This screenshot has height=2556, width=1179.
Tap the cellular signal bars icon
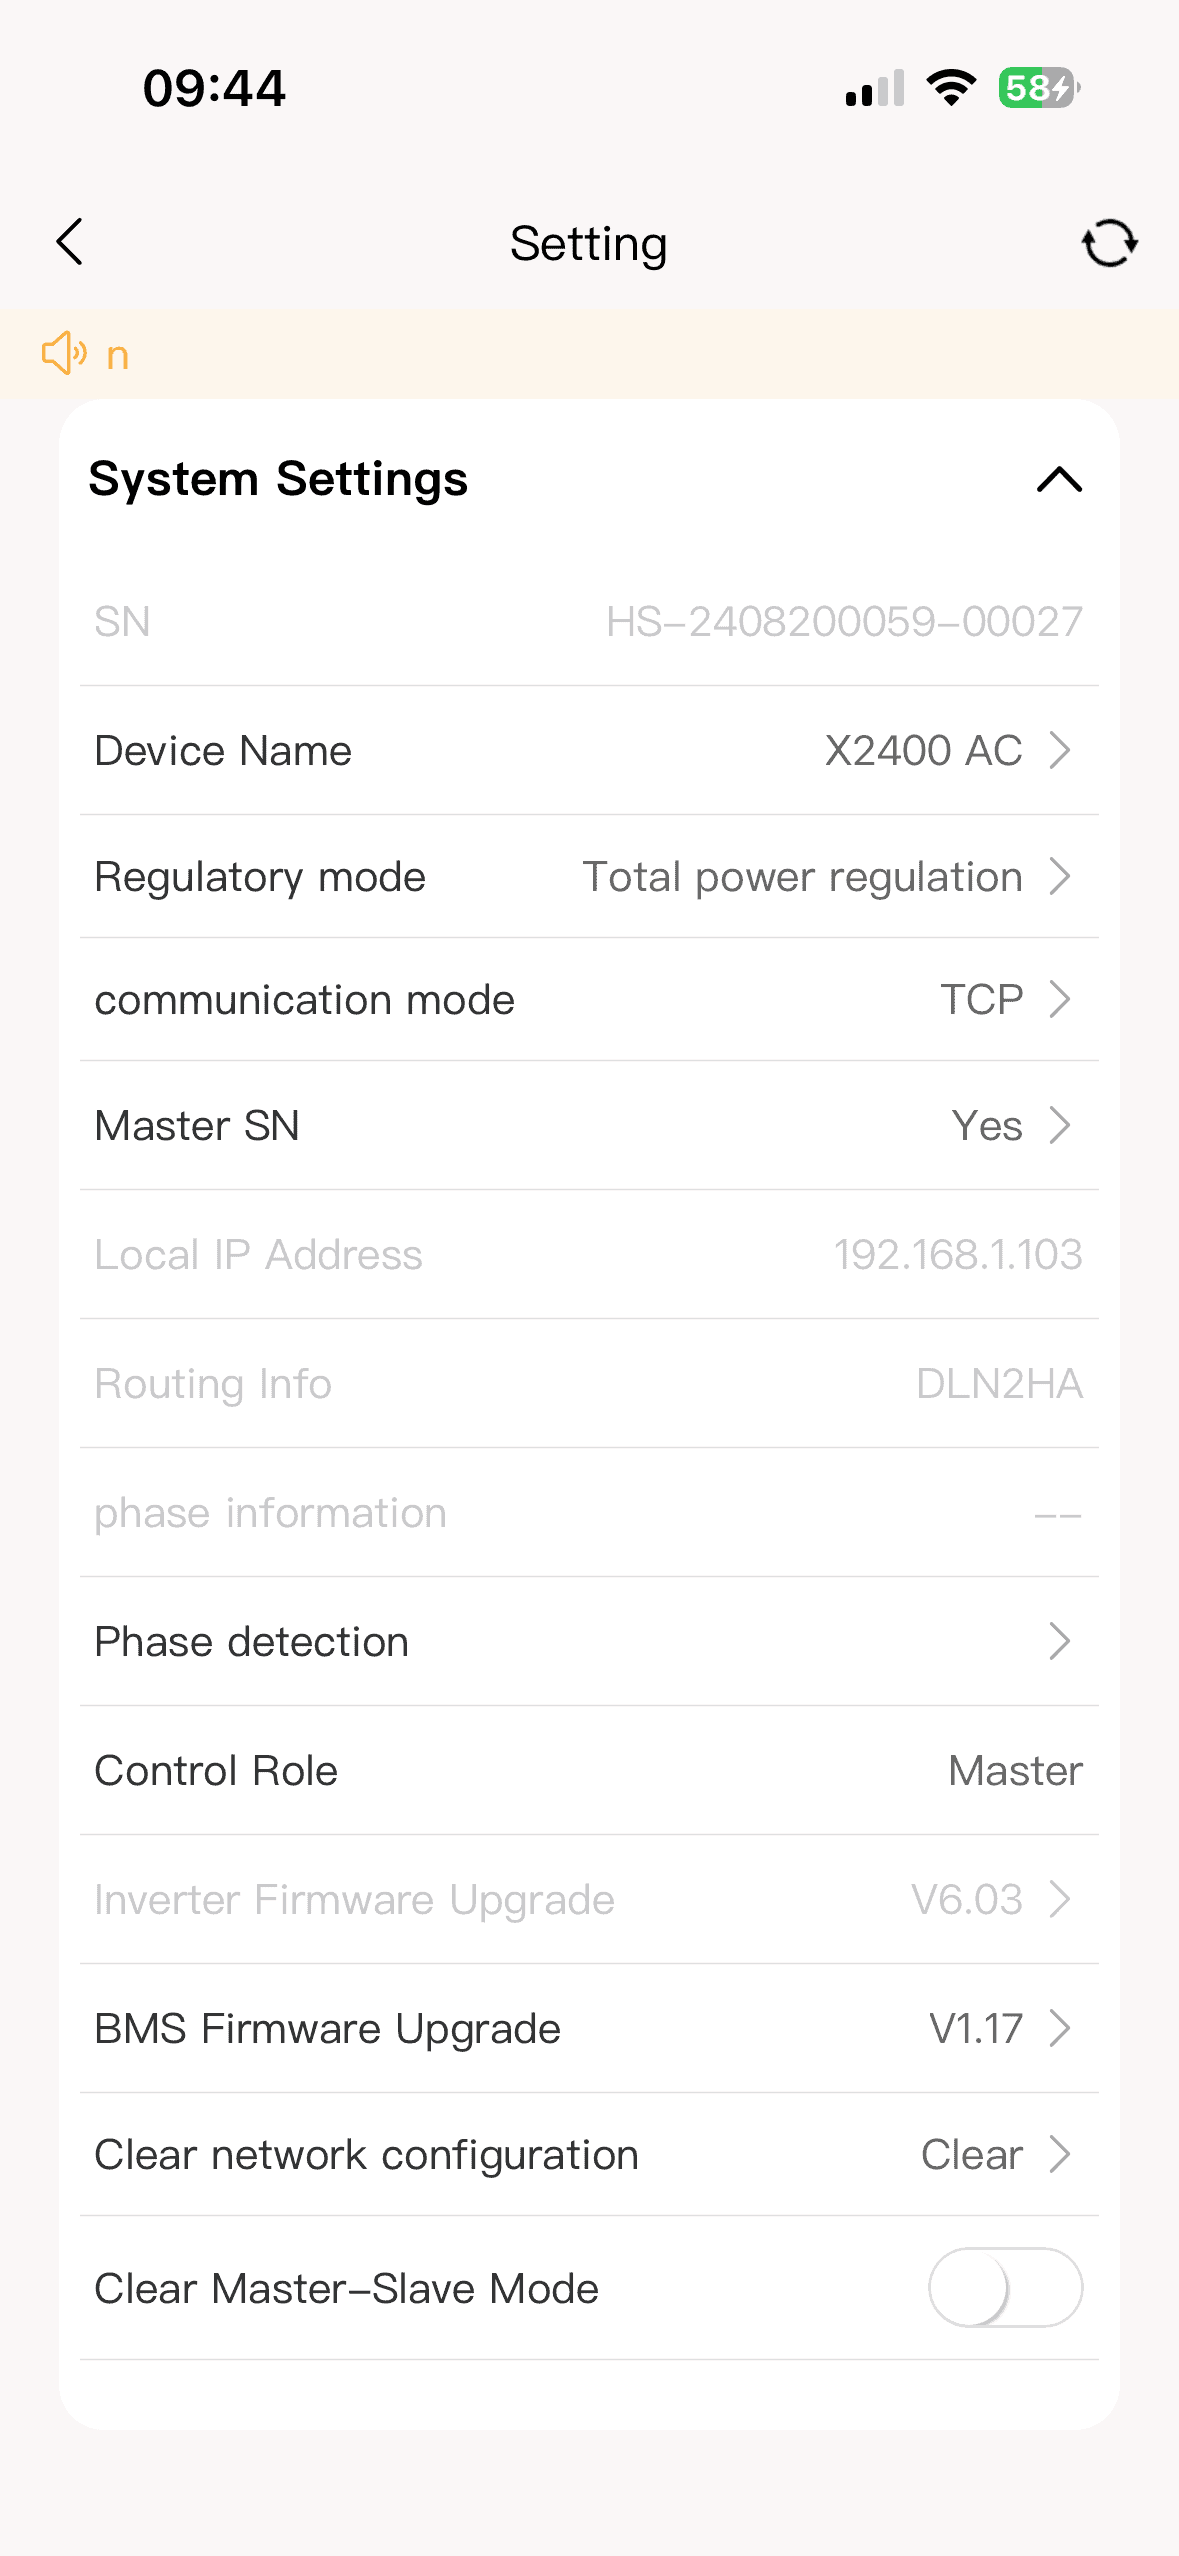[x=875, y=88]
